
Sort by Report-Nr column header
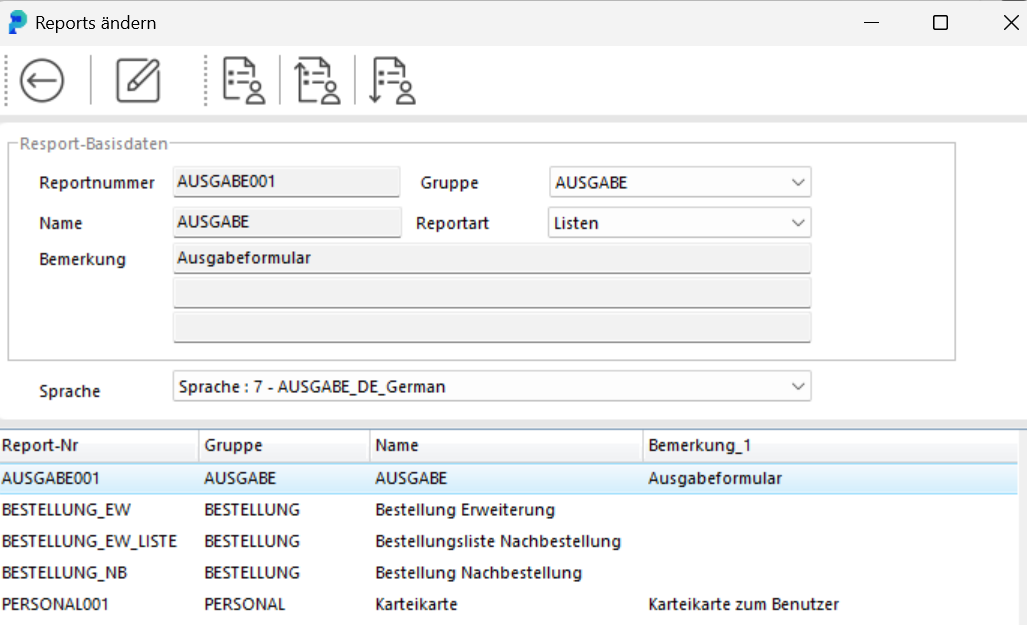(x=98, y=445)
